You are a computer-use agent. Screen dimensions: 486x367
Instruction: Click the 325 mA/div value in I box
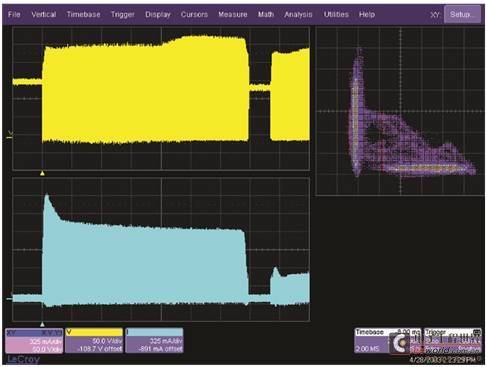pyautogui.click(x=166, y=341)
